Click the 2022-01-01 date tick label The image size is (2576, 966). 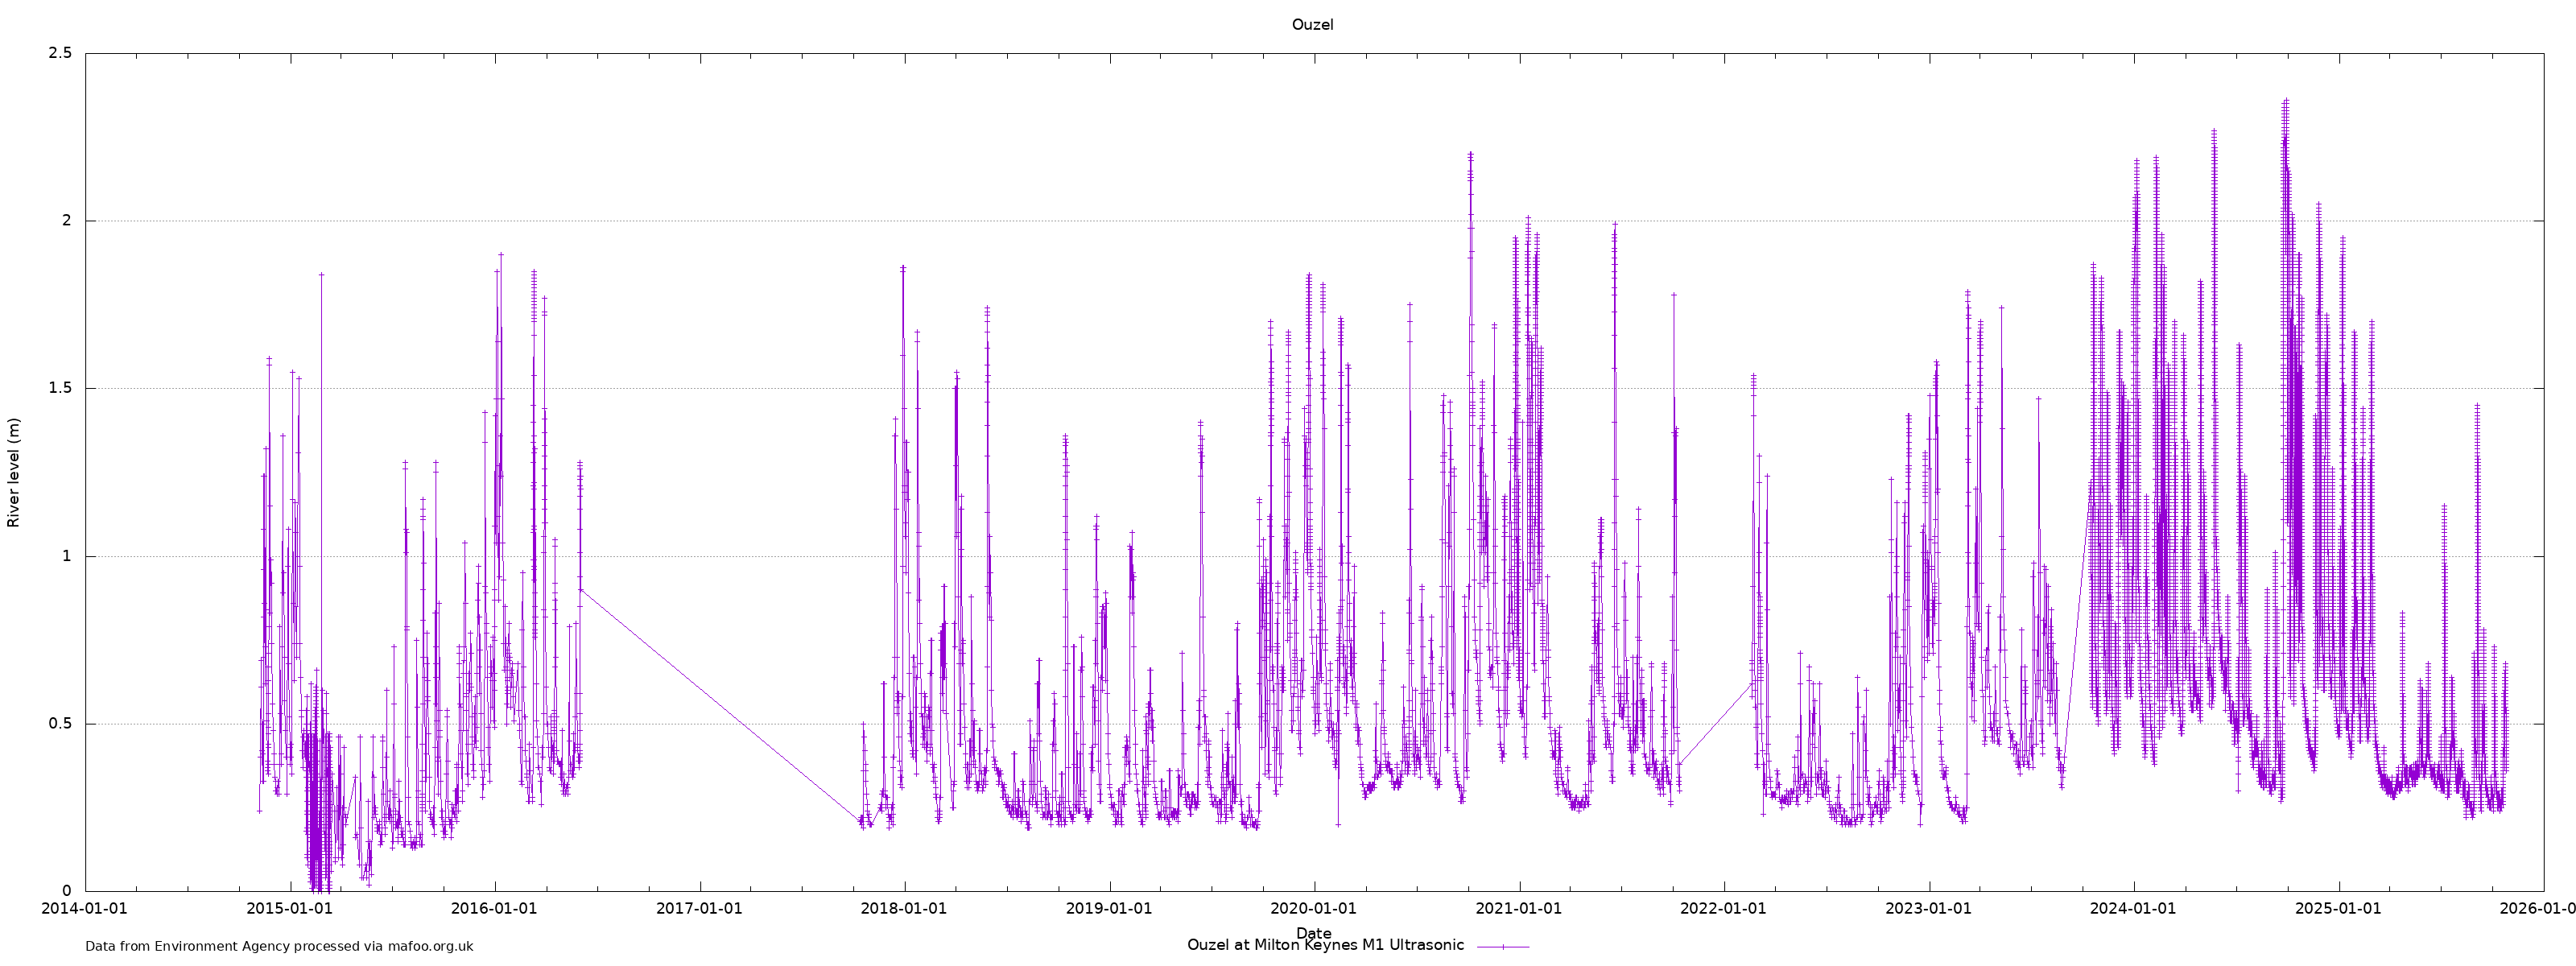click(x=1723, y=909)
